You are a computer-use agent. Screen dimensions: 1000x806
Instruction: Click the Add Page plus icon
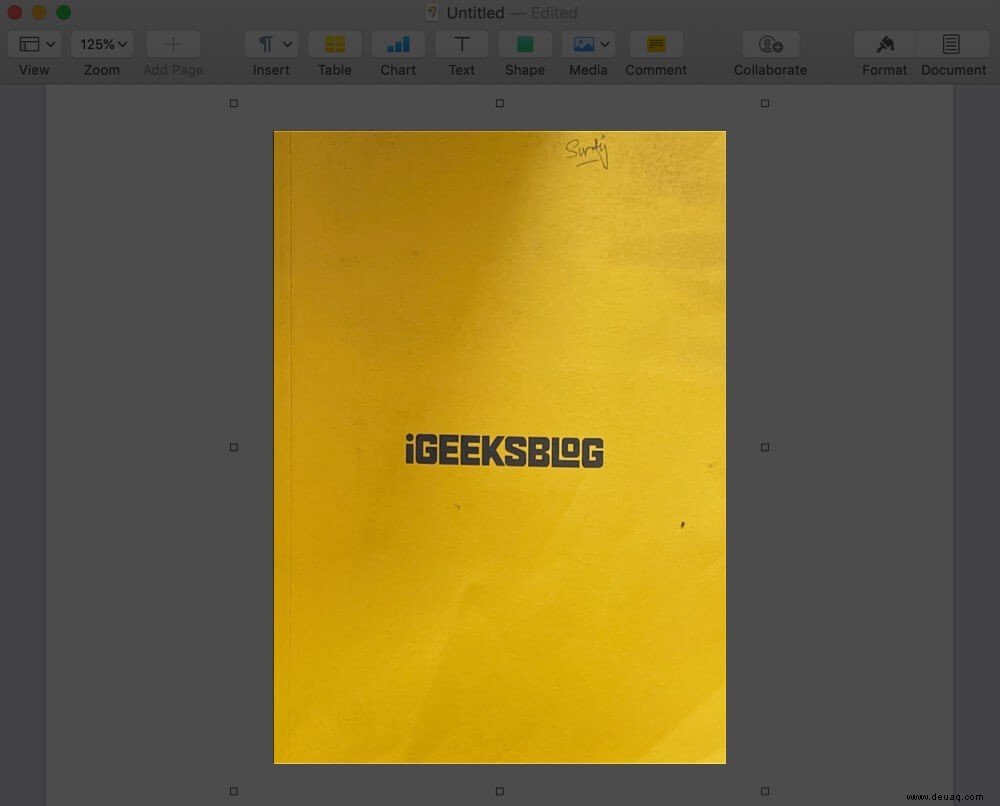coord(173,44)
